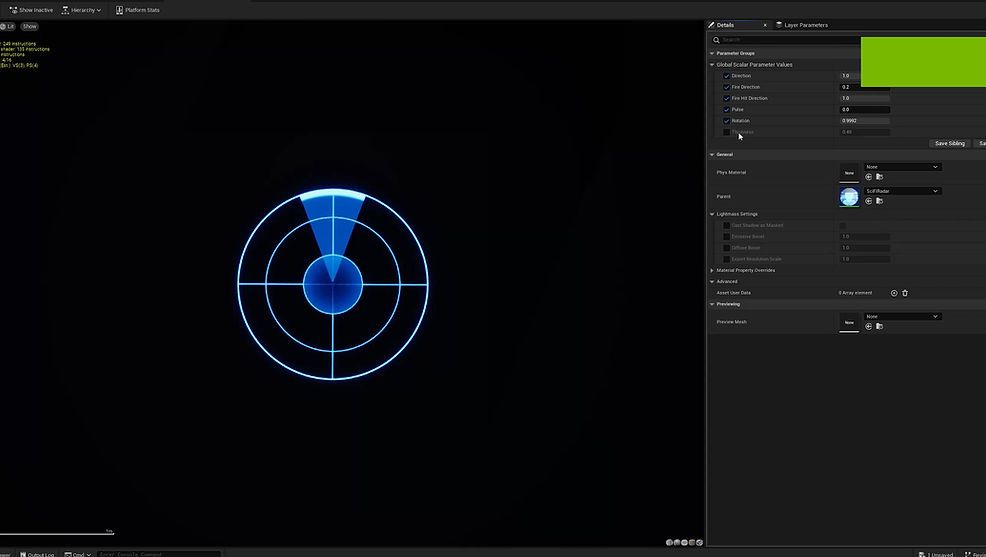Expand the Material Property Overrides section
Screen dimensions: 986x557
pos(712,270)
